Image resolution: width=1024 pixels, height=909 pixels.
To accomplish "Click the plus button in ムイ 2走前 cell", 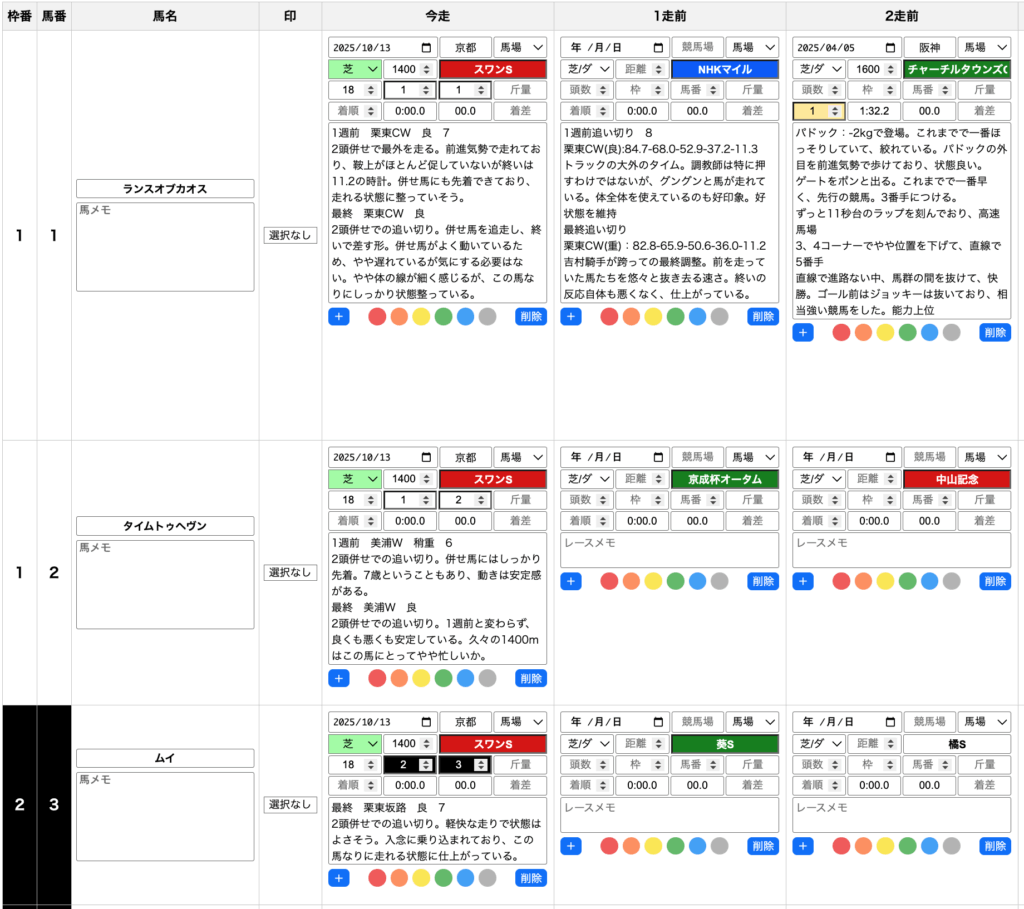I will point(803,846).
